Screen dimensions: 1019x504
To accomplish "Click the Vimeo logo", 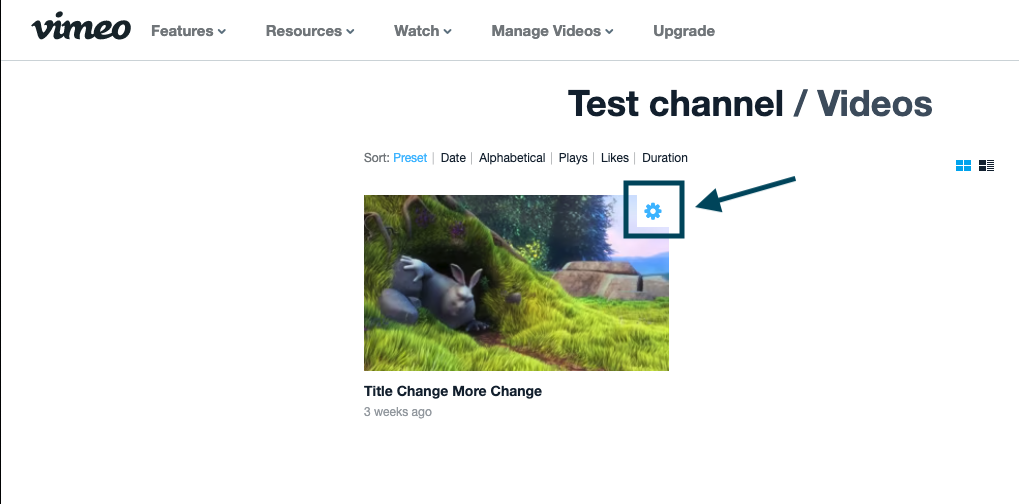I will coord(81,27).
